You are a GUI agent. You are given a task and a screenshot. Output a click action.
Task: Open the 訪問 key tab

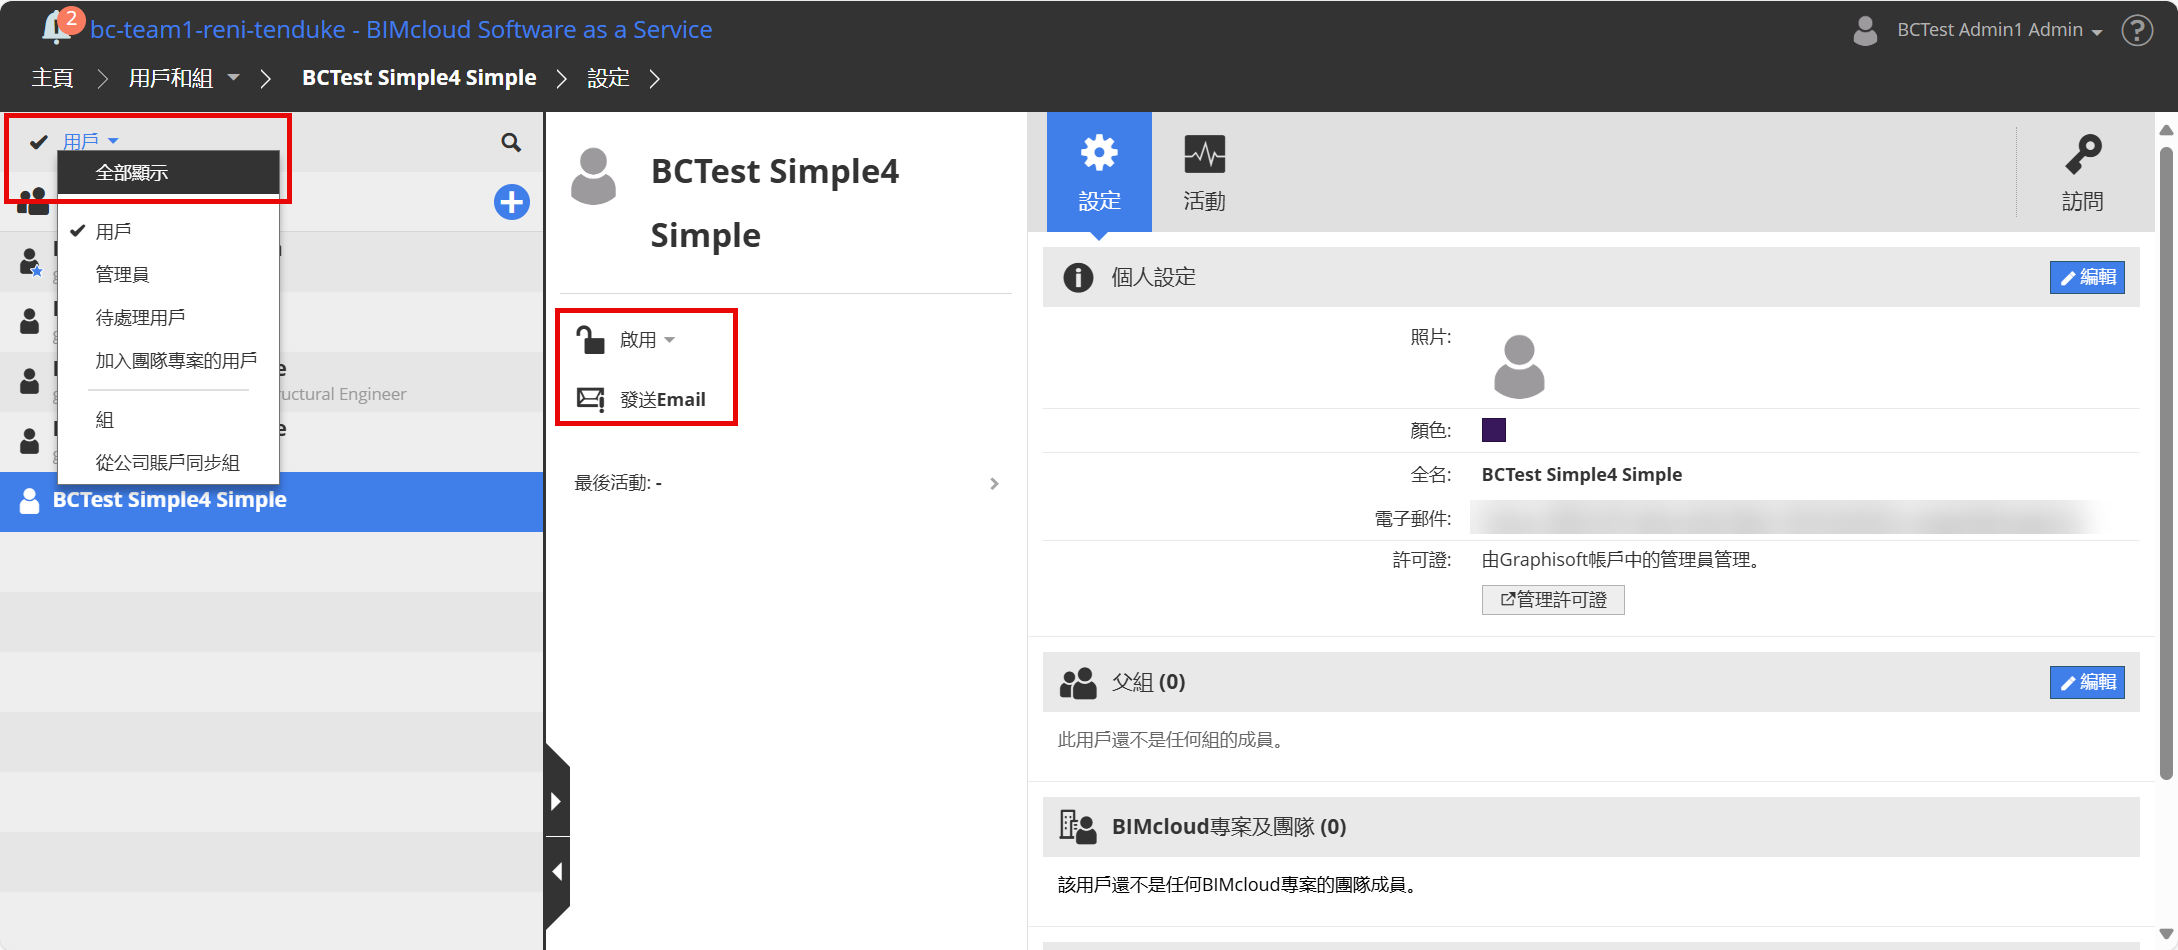pyautogui.click(x=2083, y=173)
